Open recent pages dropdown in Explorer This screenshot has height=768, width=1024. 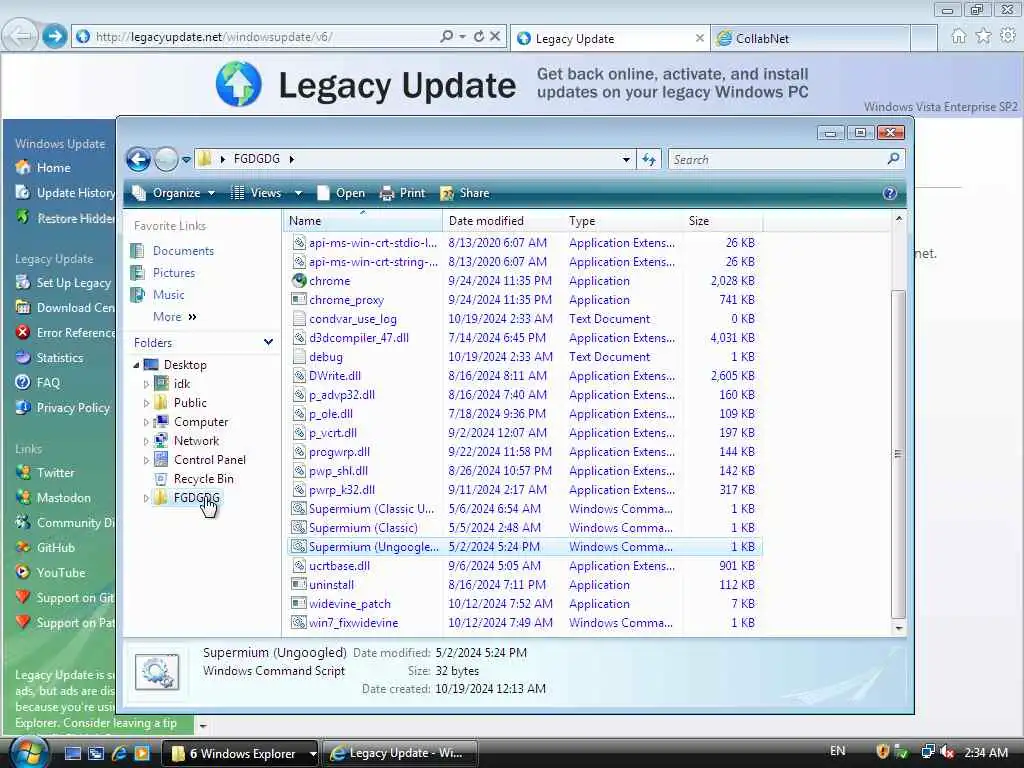click(x=186, y=159)
